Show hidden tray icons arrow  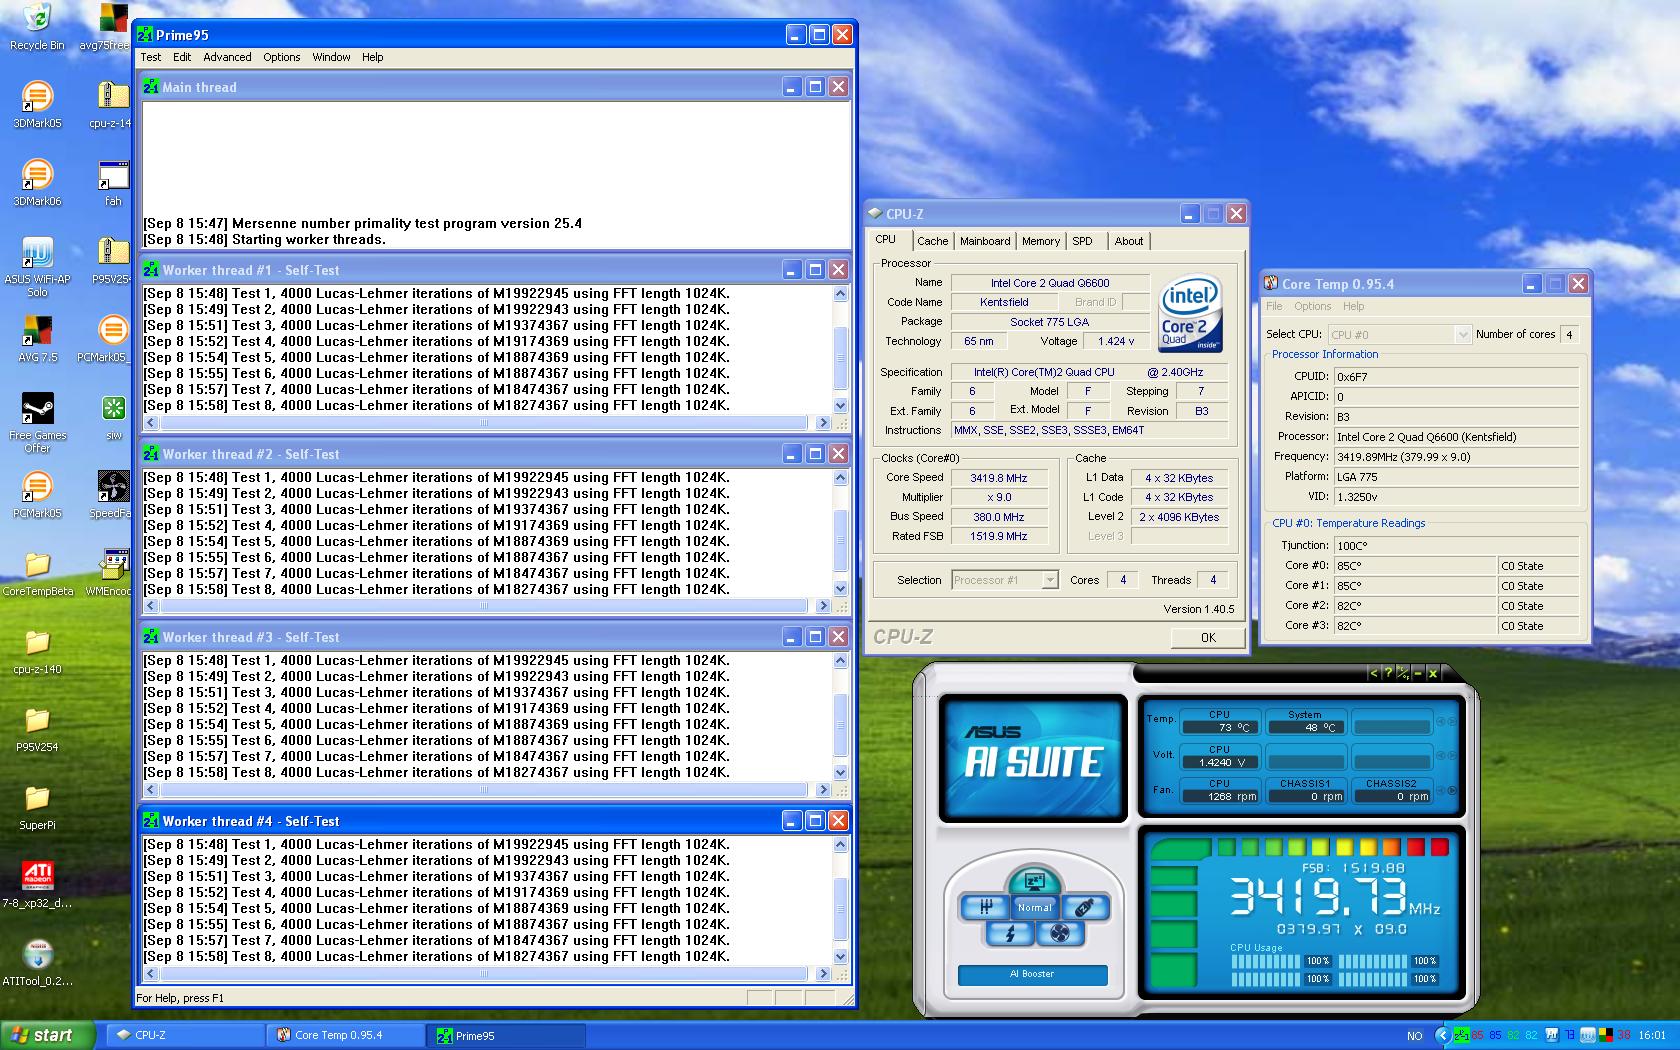(1442, 1035)
